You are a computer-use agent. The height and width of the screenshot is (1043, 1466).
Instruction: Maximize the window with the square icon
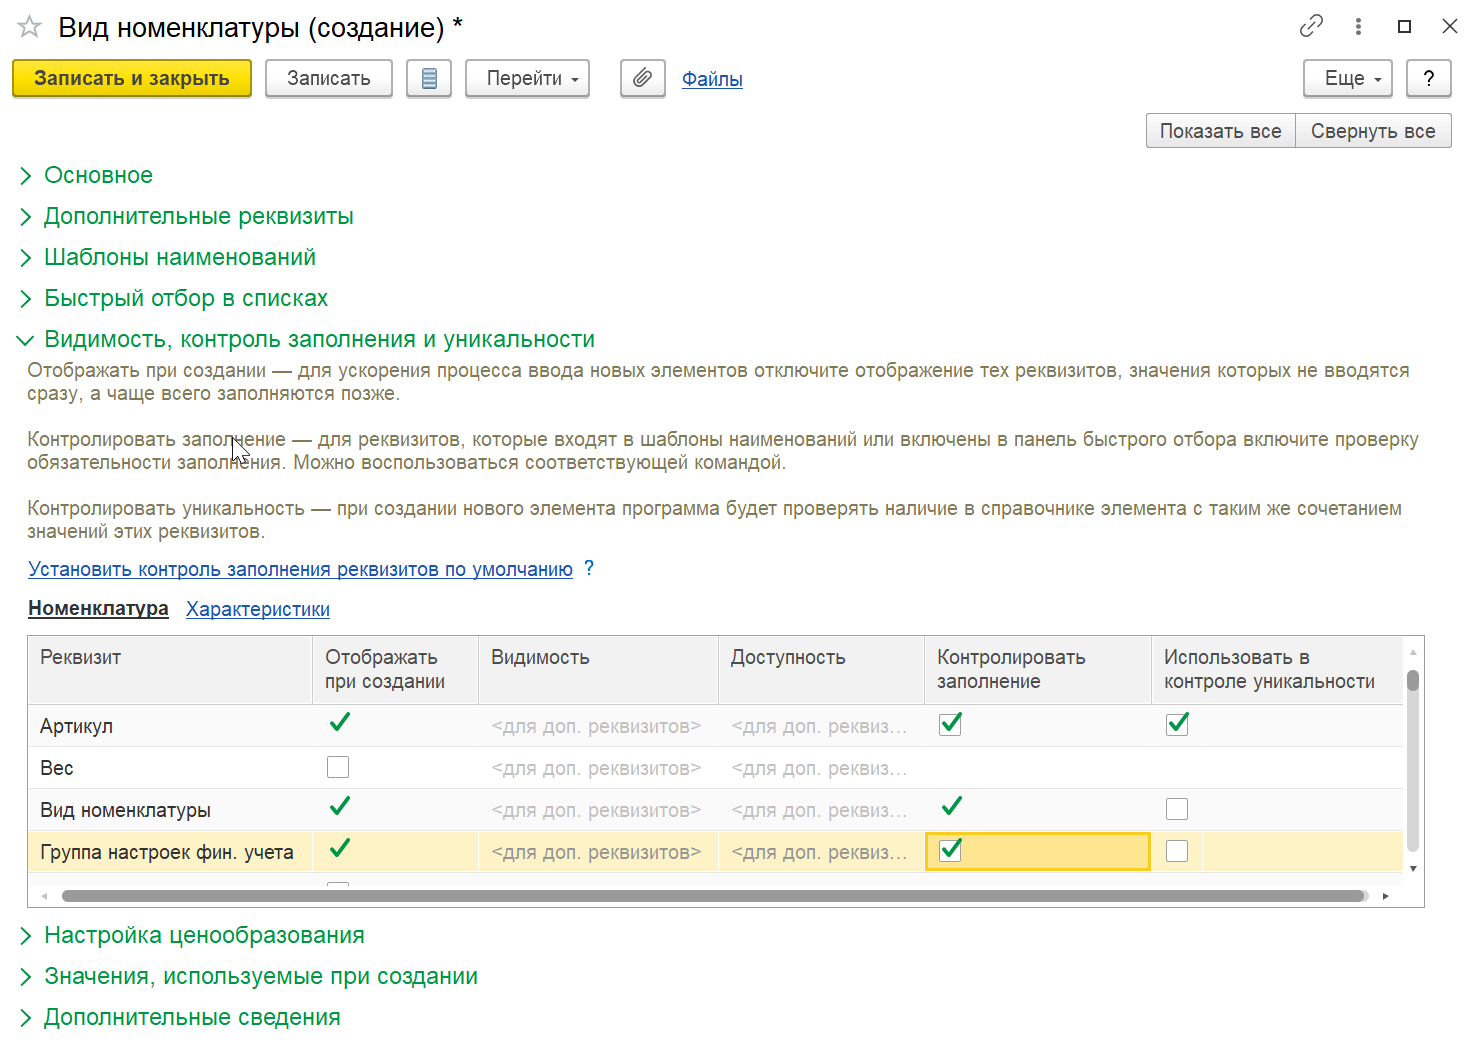click(1404, 26)
